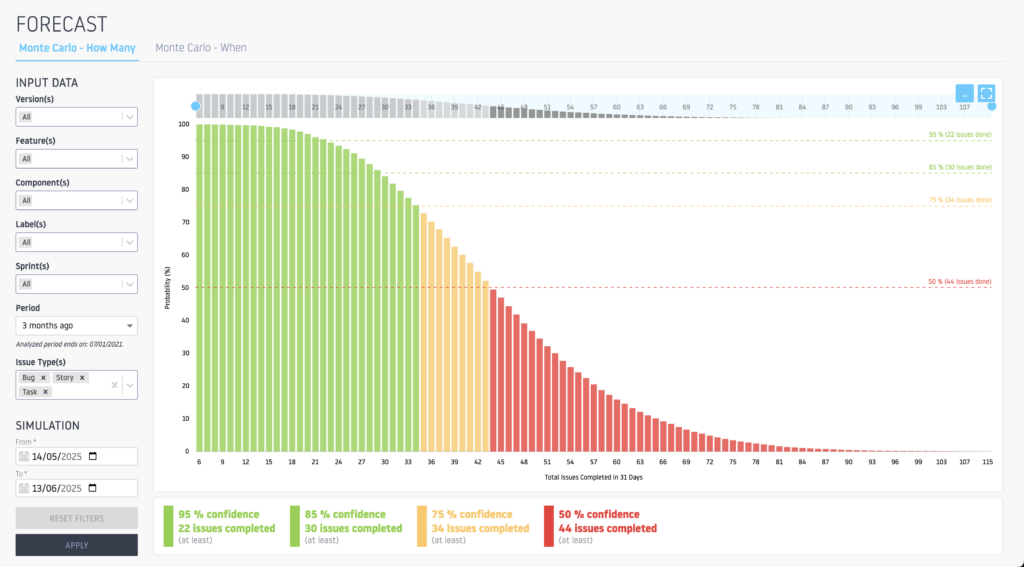The width and height of the screenshot is (1024, 567).
Task: Open calendar picker for From date
Action: click(93, 457)
